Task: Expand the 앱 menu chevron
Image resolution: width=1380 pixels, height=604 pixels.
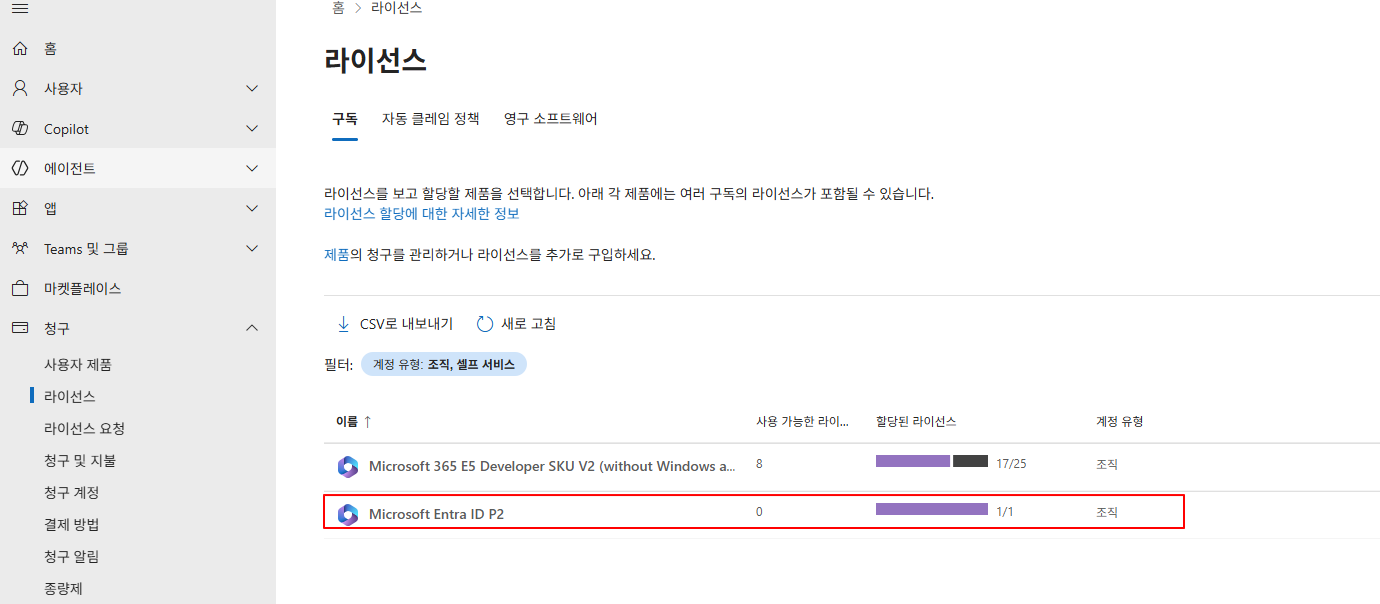Action: [x=252, y=209]
